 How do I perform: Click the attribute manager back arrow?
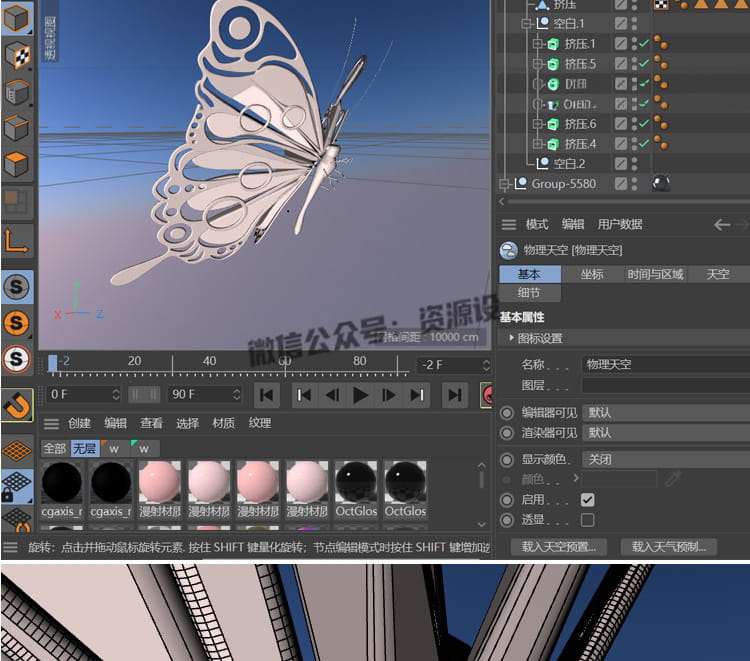pos(723,225)
